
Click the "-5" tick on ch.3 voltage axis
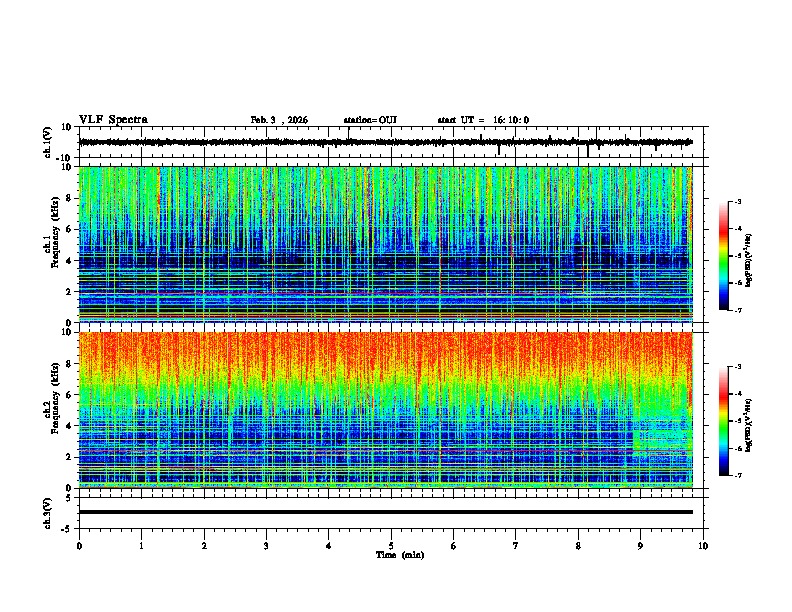pos(68,529)
